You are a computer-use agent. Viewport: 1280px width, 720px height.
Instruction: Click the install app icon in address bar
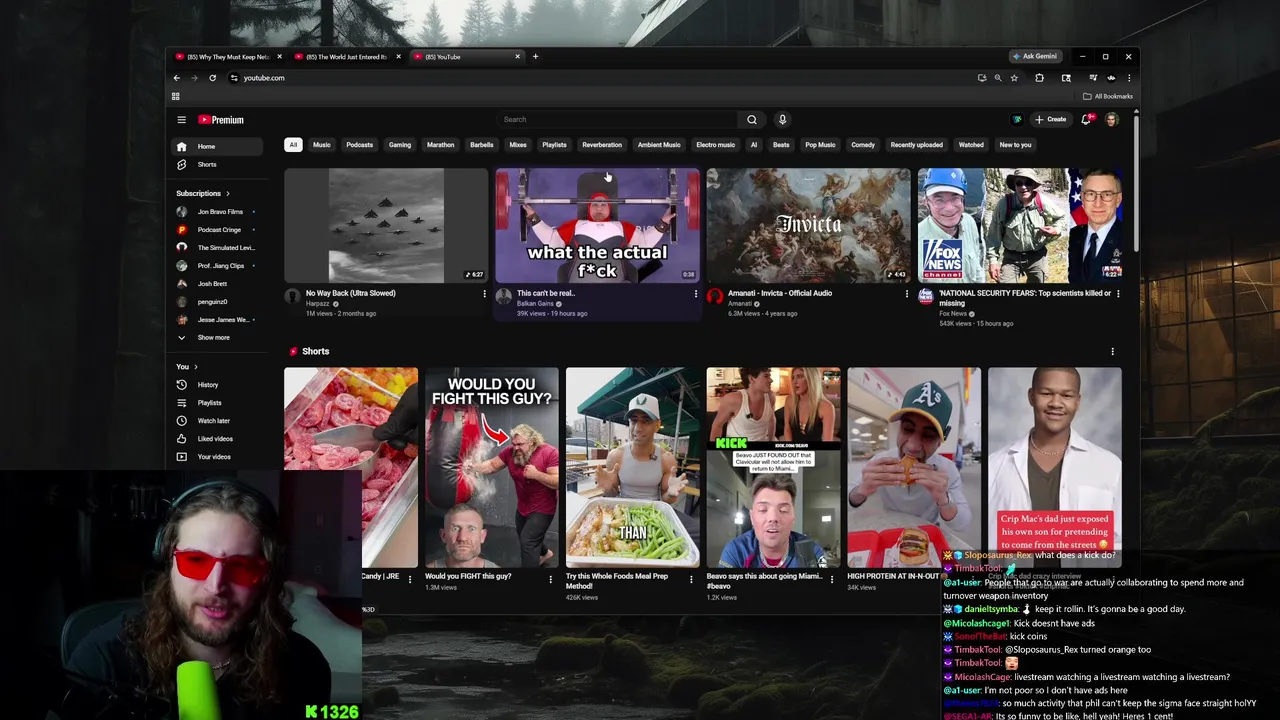click(982, 78)
